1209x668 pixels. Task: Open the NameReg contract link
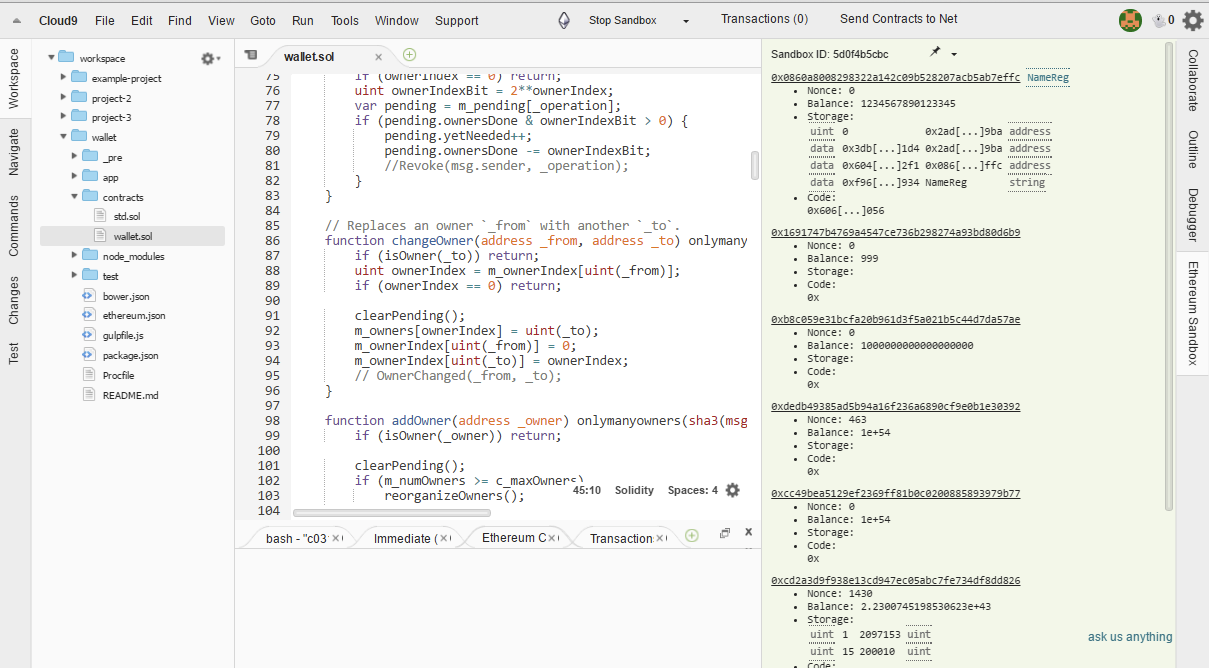(1048, 77)
